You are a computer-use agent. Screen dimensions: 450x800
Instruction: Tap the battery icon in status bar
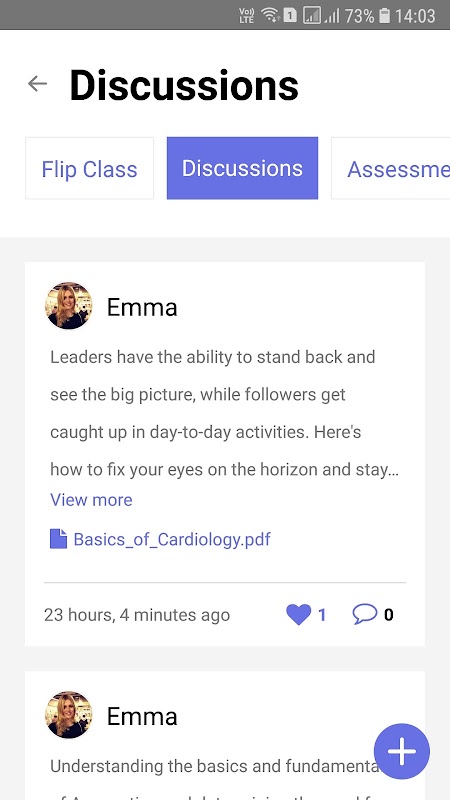pyautogui.click(x=384, y=16)
